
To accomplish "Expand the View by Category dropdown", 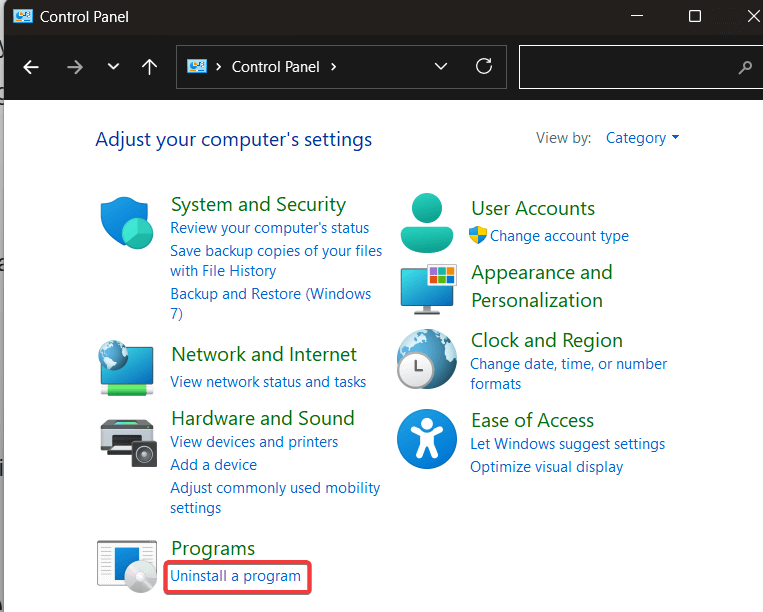I will 642,138.
